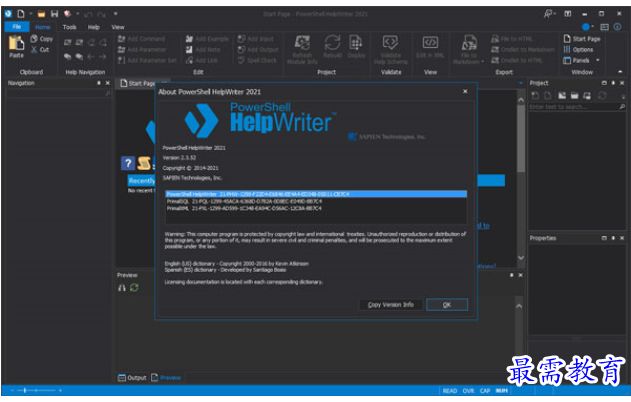Click Add Parameter in the Edit group
Screen dimensions: 631x402
(142, 49)
